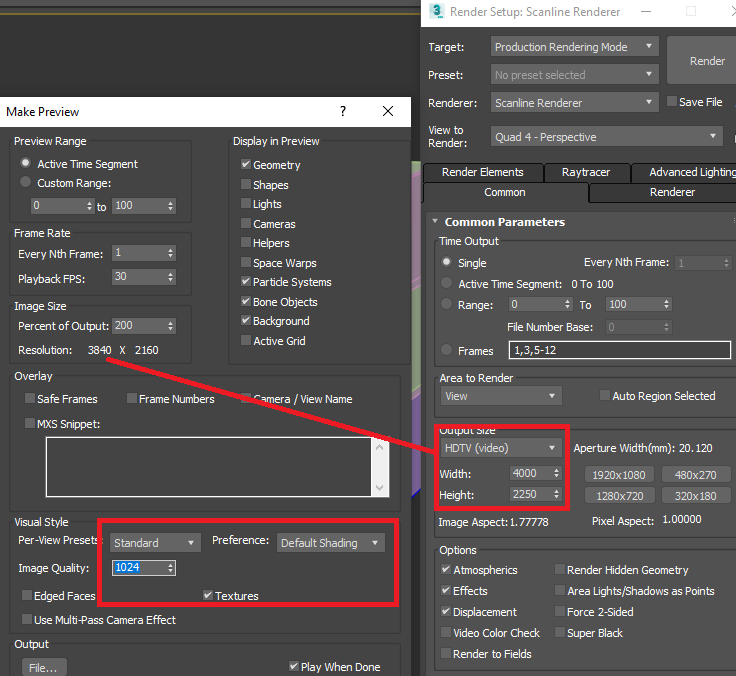The height and width of the screenshot is (676, 736).
Task: Click the Make Preview Every Nth Frame spinner
Action: (x=170, y=253)
